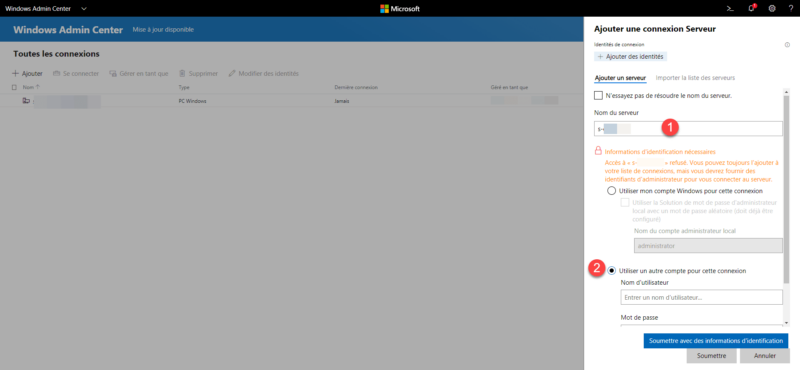Viewport: 800px width, 370px height.
Task: Check the local administrator password solution checkbox
Action: tap(624, 203)
